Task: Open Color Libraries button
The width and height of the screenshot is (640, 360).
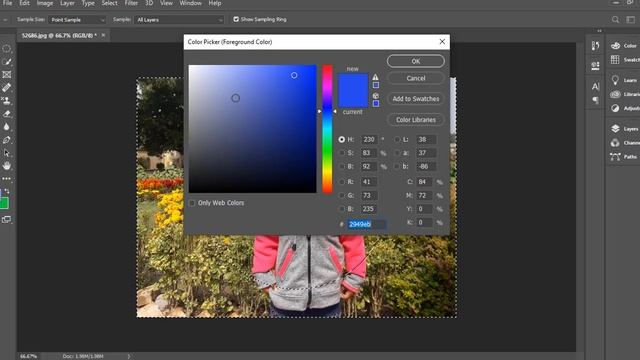Action: coord(416,120)
